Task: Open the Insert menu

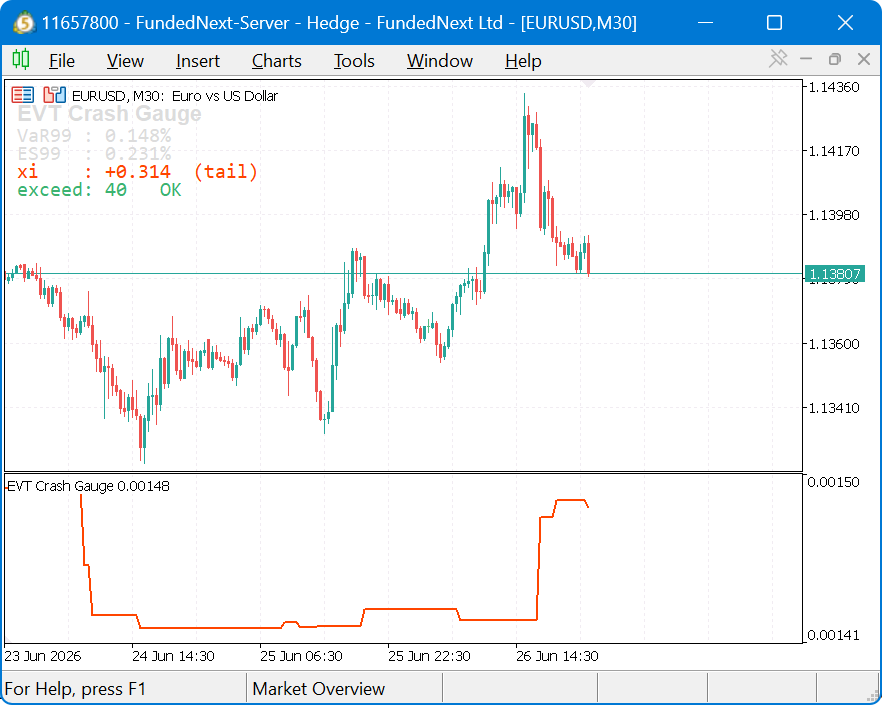Action: [x=197, y=61]
